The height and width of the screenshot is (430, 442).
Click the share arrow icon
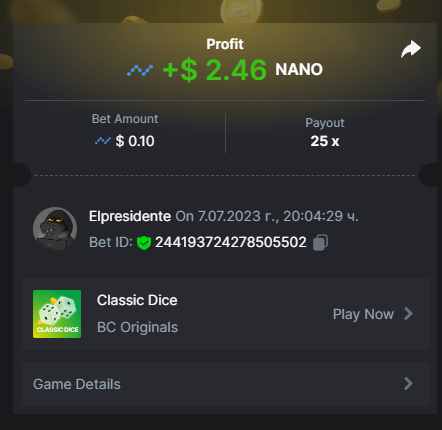pyautogui.click(x=411, y=49)
